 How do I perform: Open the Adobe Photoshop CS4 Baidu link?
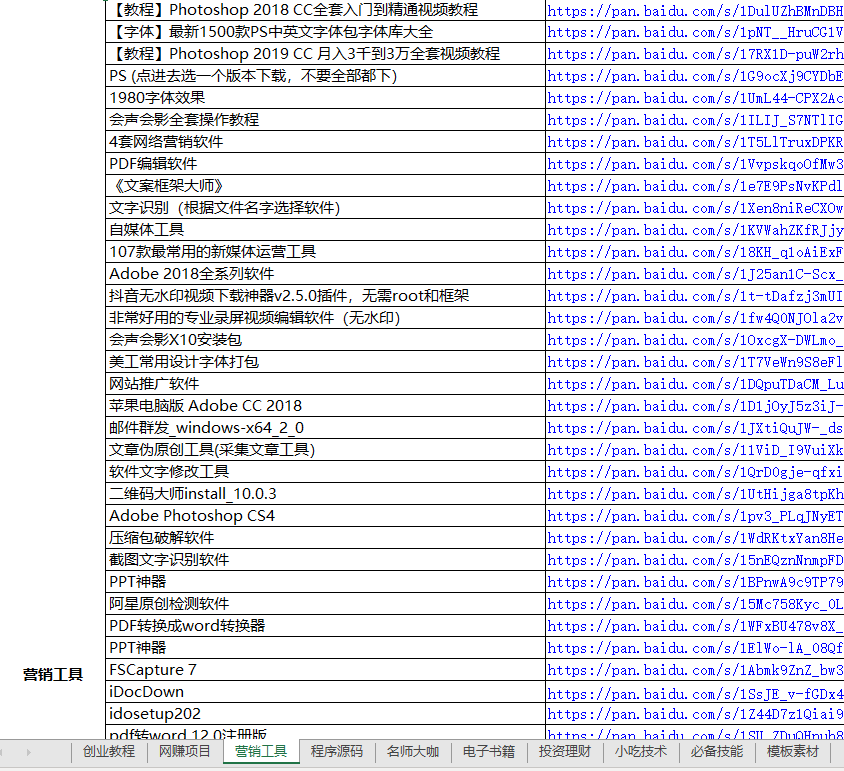click(x=692, y=516)
